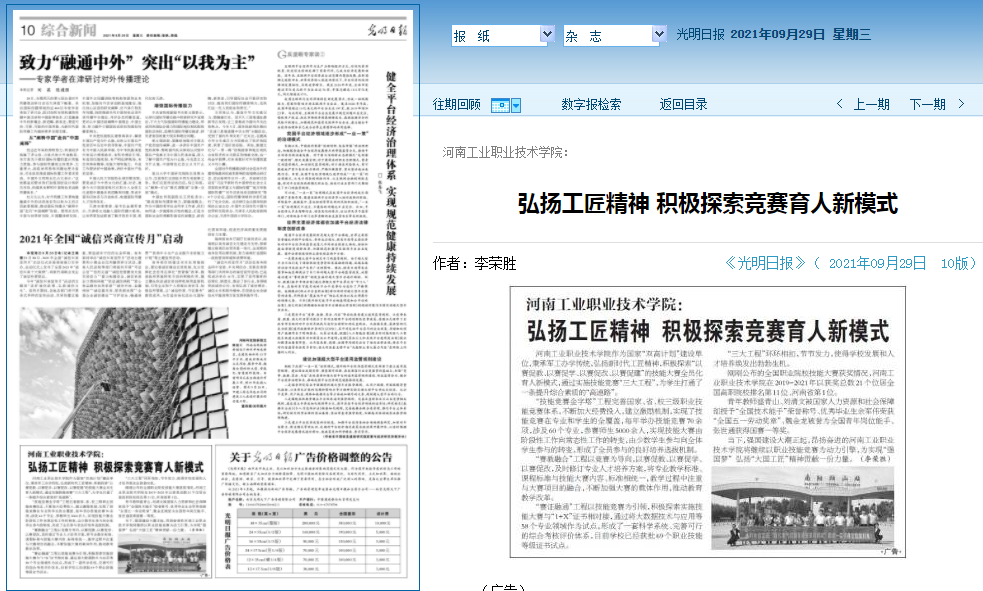
Task: Click the 2021年09月29日 date link
Action: (877, 263)
